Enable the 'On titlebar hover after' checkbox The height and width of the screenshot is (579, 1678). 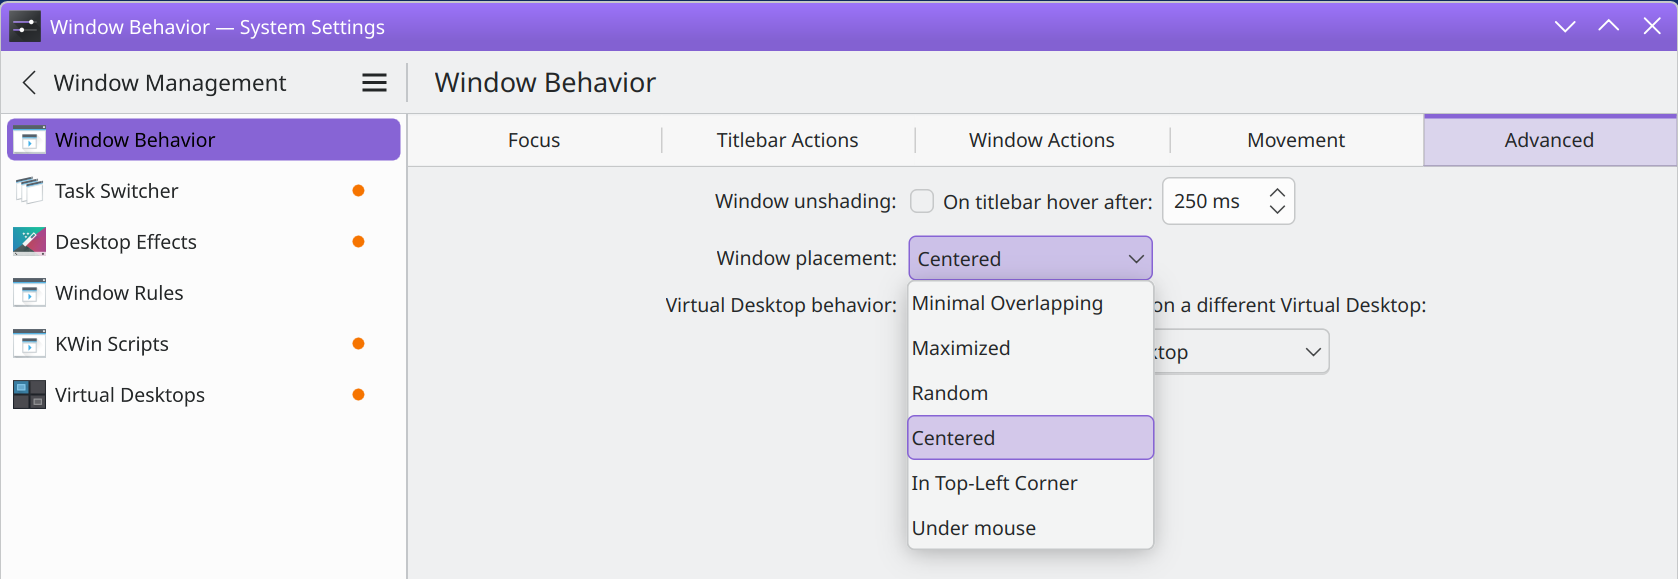tap(922, 201)
